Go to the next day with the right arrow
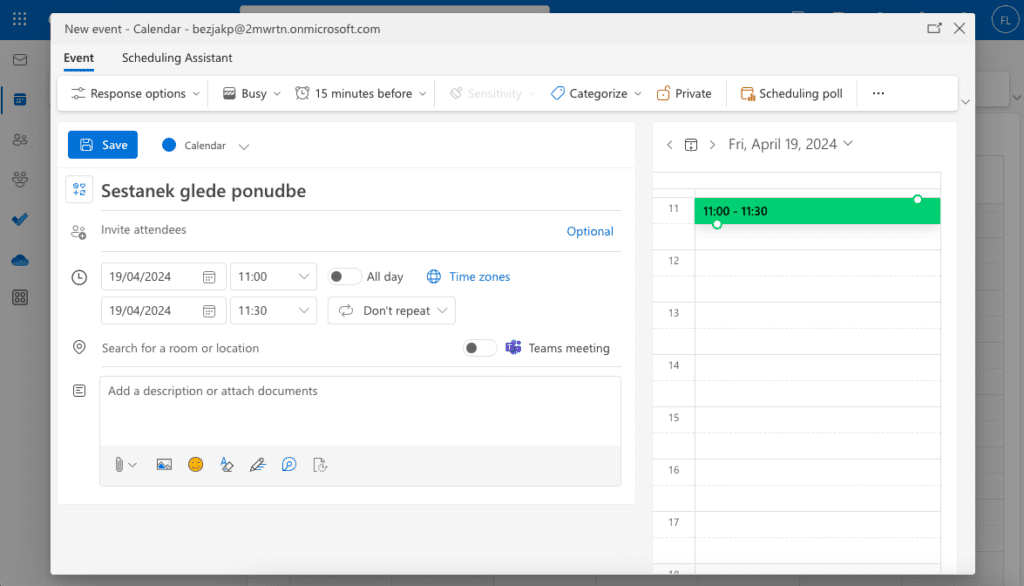The width and height of the screenshot is (1024, 586). click(712, 145)
